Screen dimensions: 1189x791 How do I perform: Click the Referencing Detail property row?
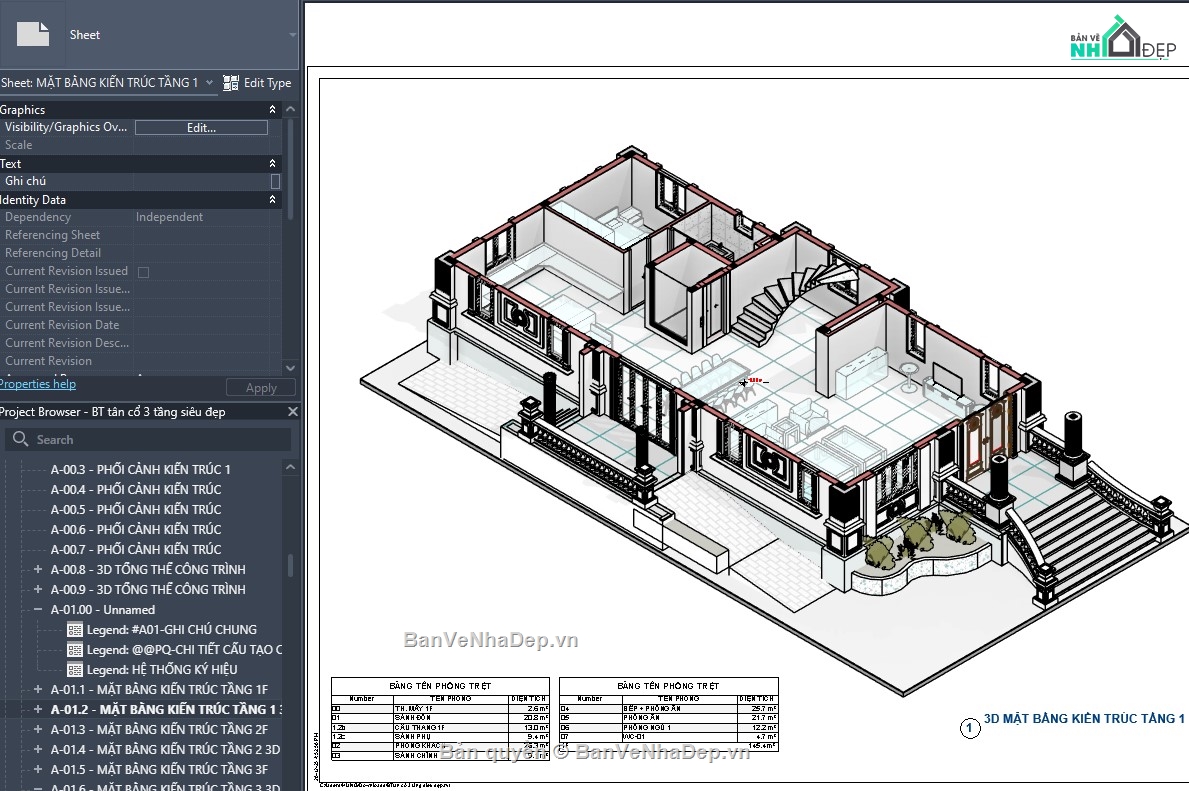click(x=141, y=253)
